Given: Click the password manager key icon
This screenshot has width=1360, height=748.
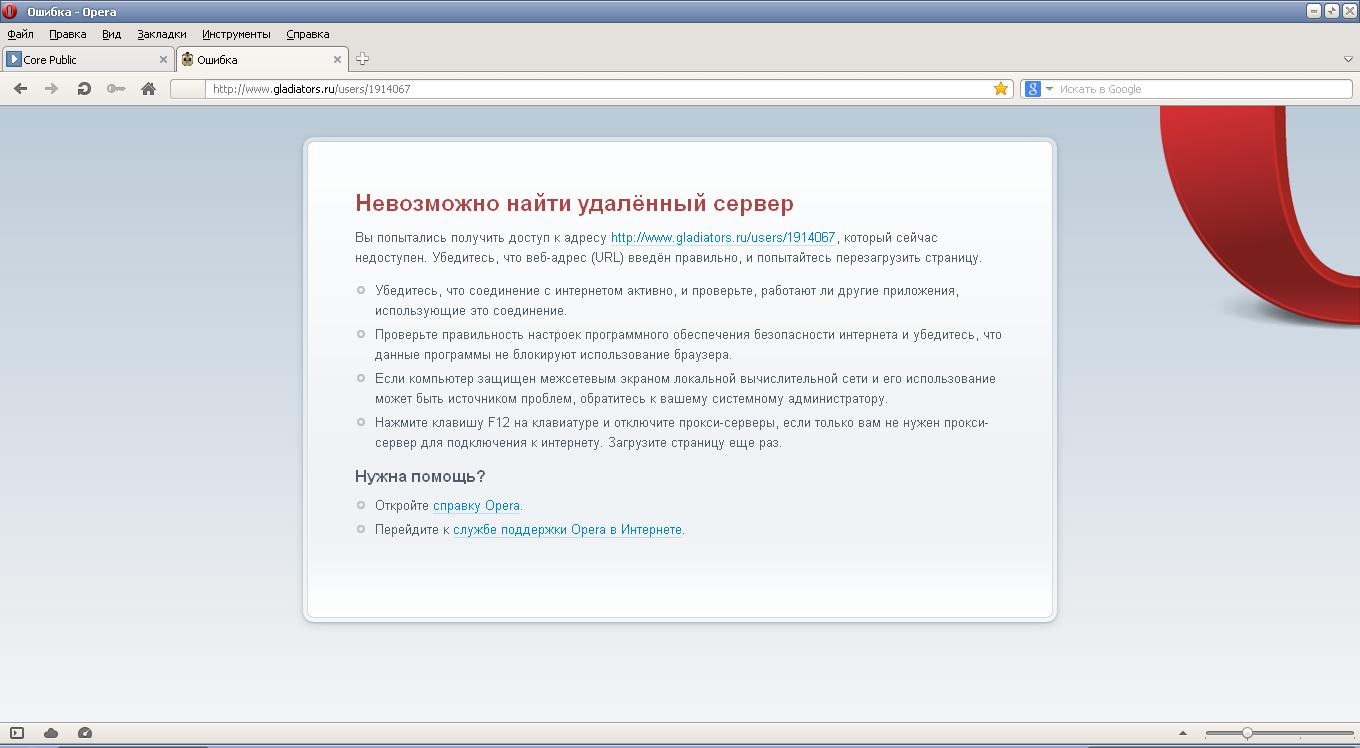Looking at the screenshot, I should (116, 89).
